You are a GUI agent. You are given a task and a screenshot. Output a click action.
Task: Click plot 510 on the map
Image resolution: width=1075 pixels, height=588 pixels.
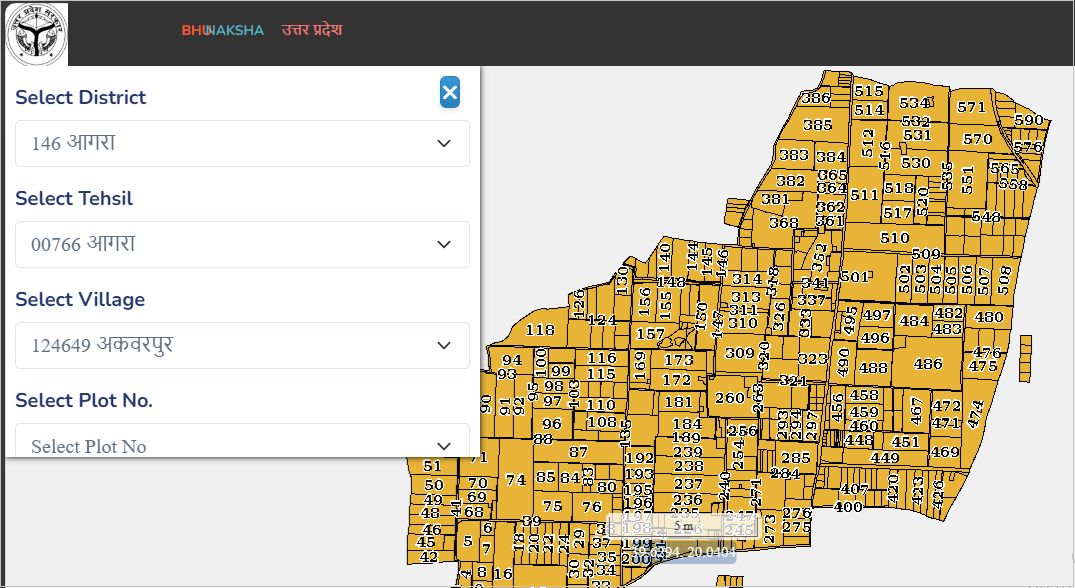coord(894,238)
